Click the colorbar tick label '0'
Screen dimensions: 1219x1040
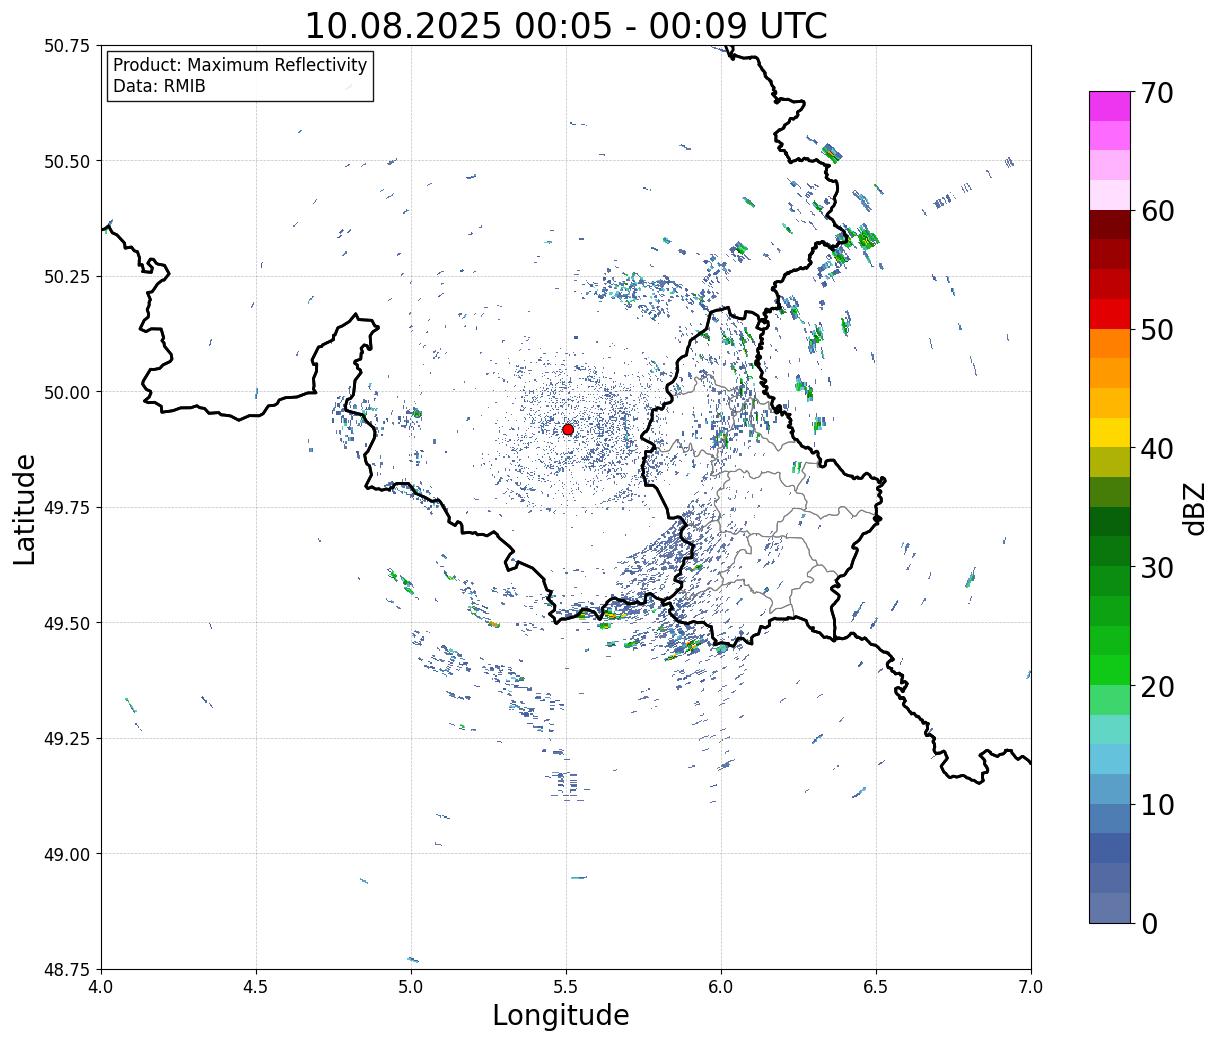pos(1149,924)
